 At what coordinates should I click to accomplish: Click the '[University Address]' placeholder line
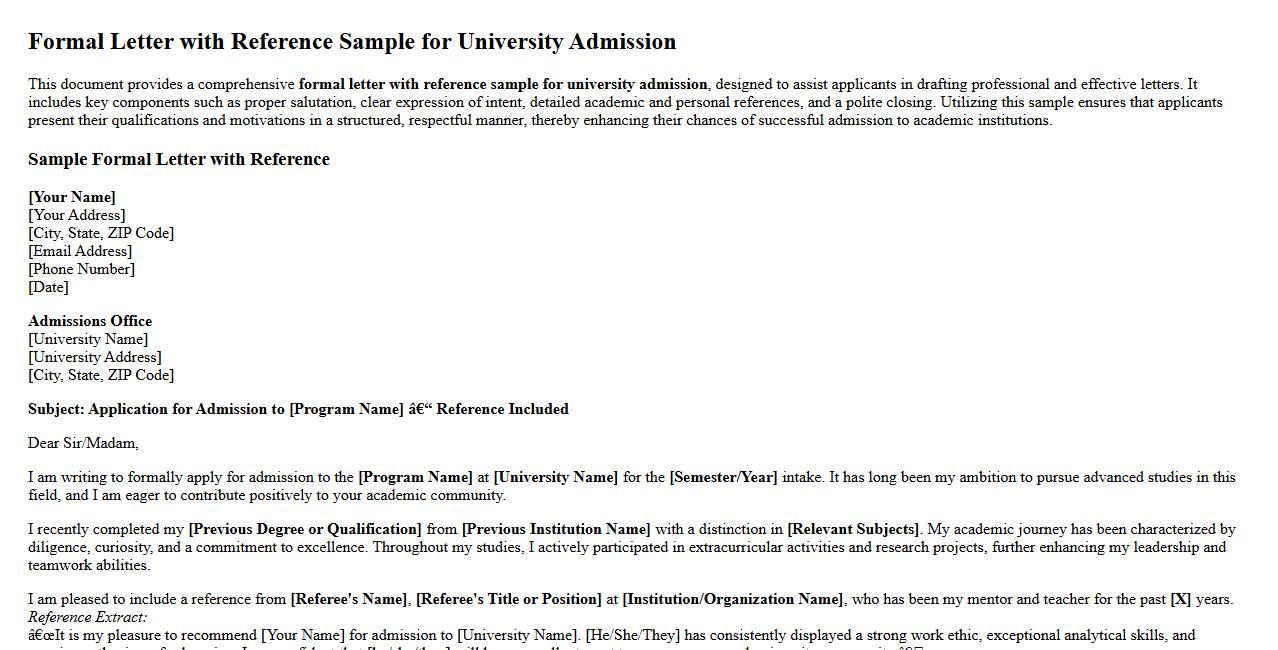(x=95, y=357)
